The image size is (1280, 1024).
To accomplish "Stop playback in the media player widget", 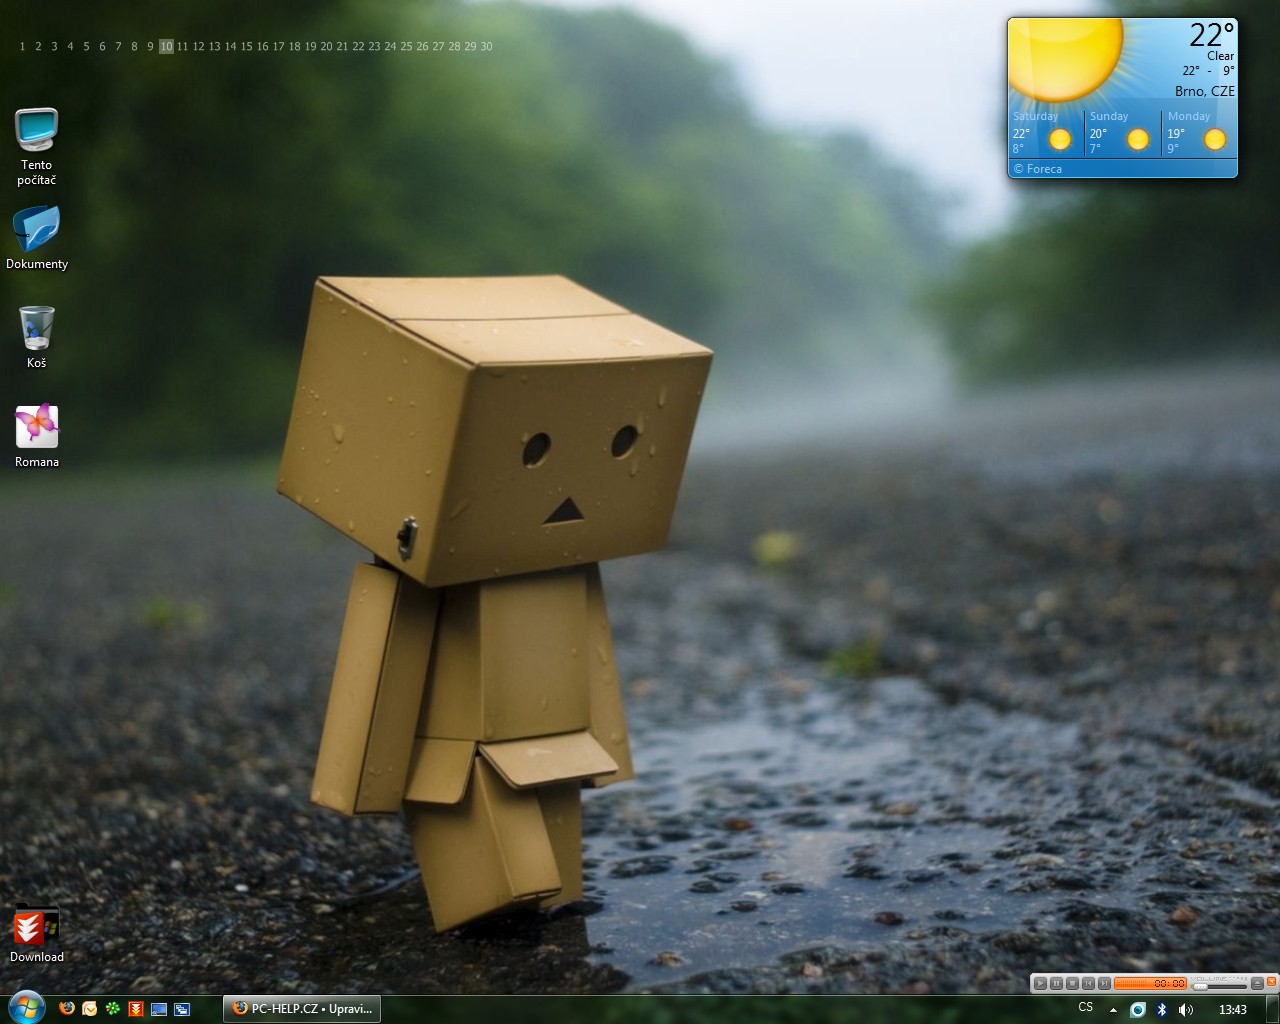I will point(1072,983).
